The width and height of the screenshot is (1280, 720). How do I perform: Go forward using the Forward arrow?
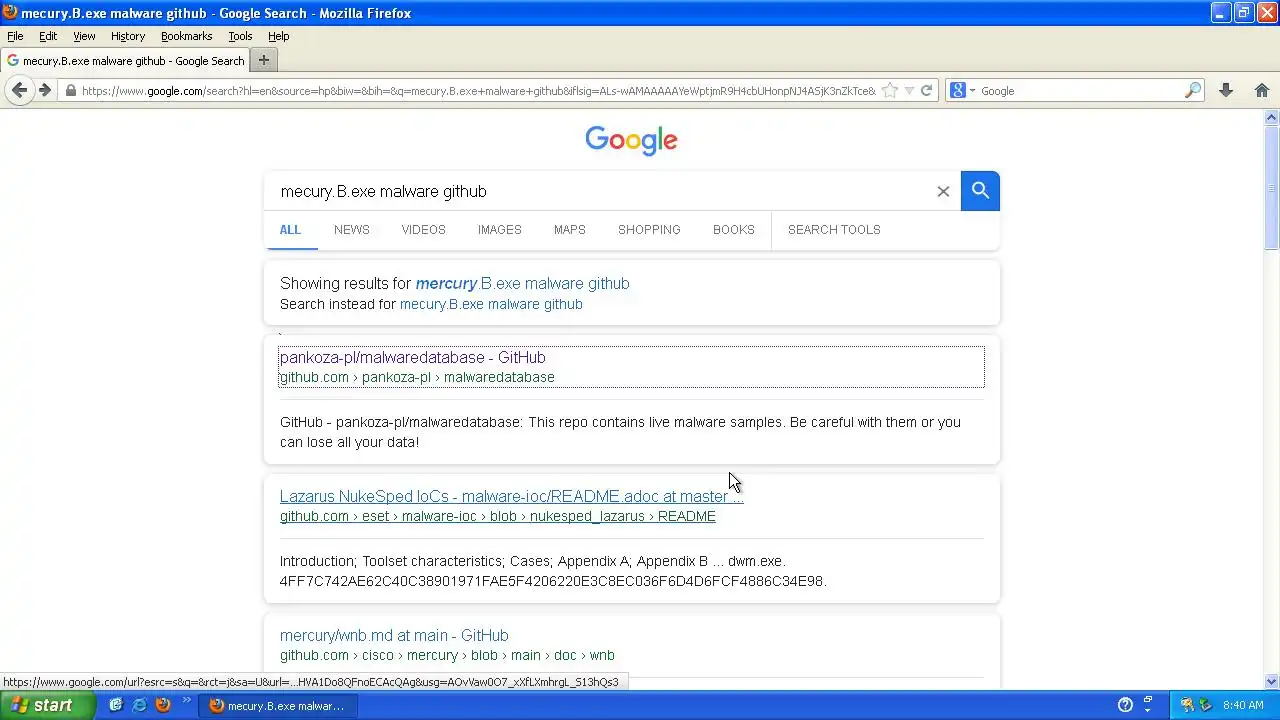click(45, 90)
